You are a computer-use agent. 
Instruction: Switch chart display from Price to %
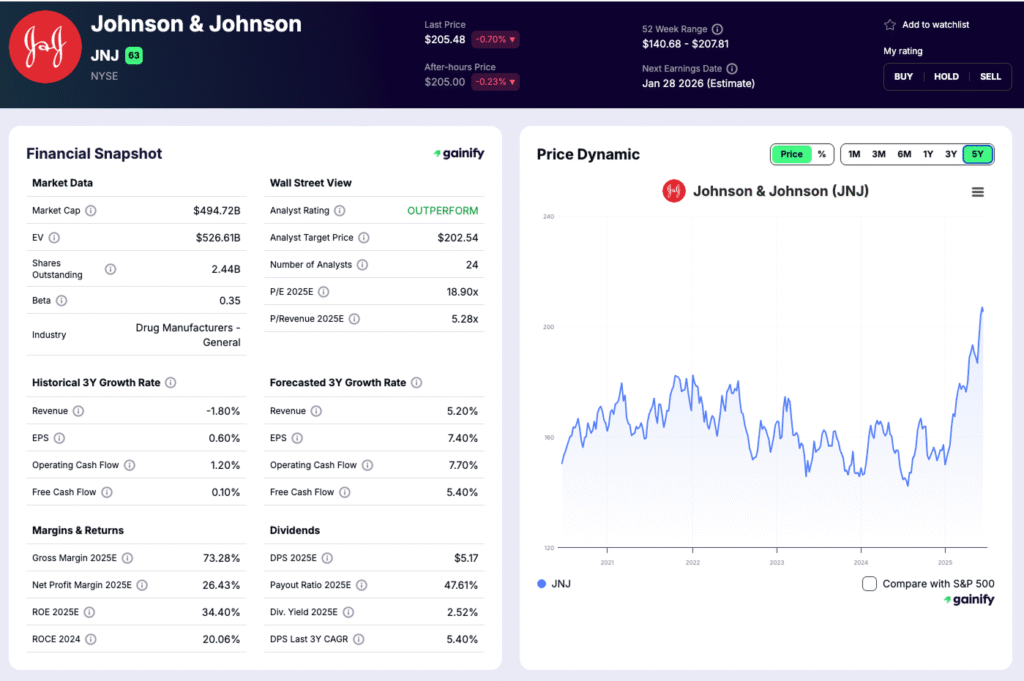[824, 154]
